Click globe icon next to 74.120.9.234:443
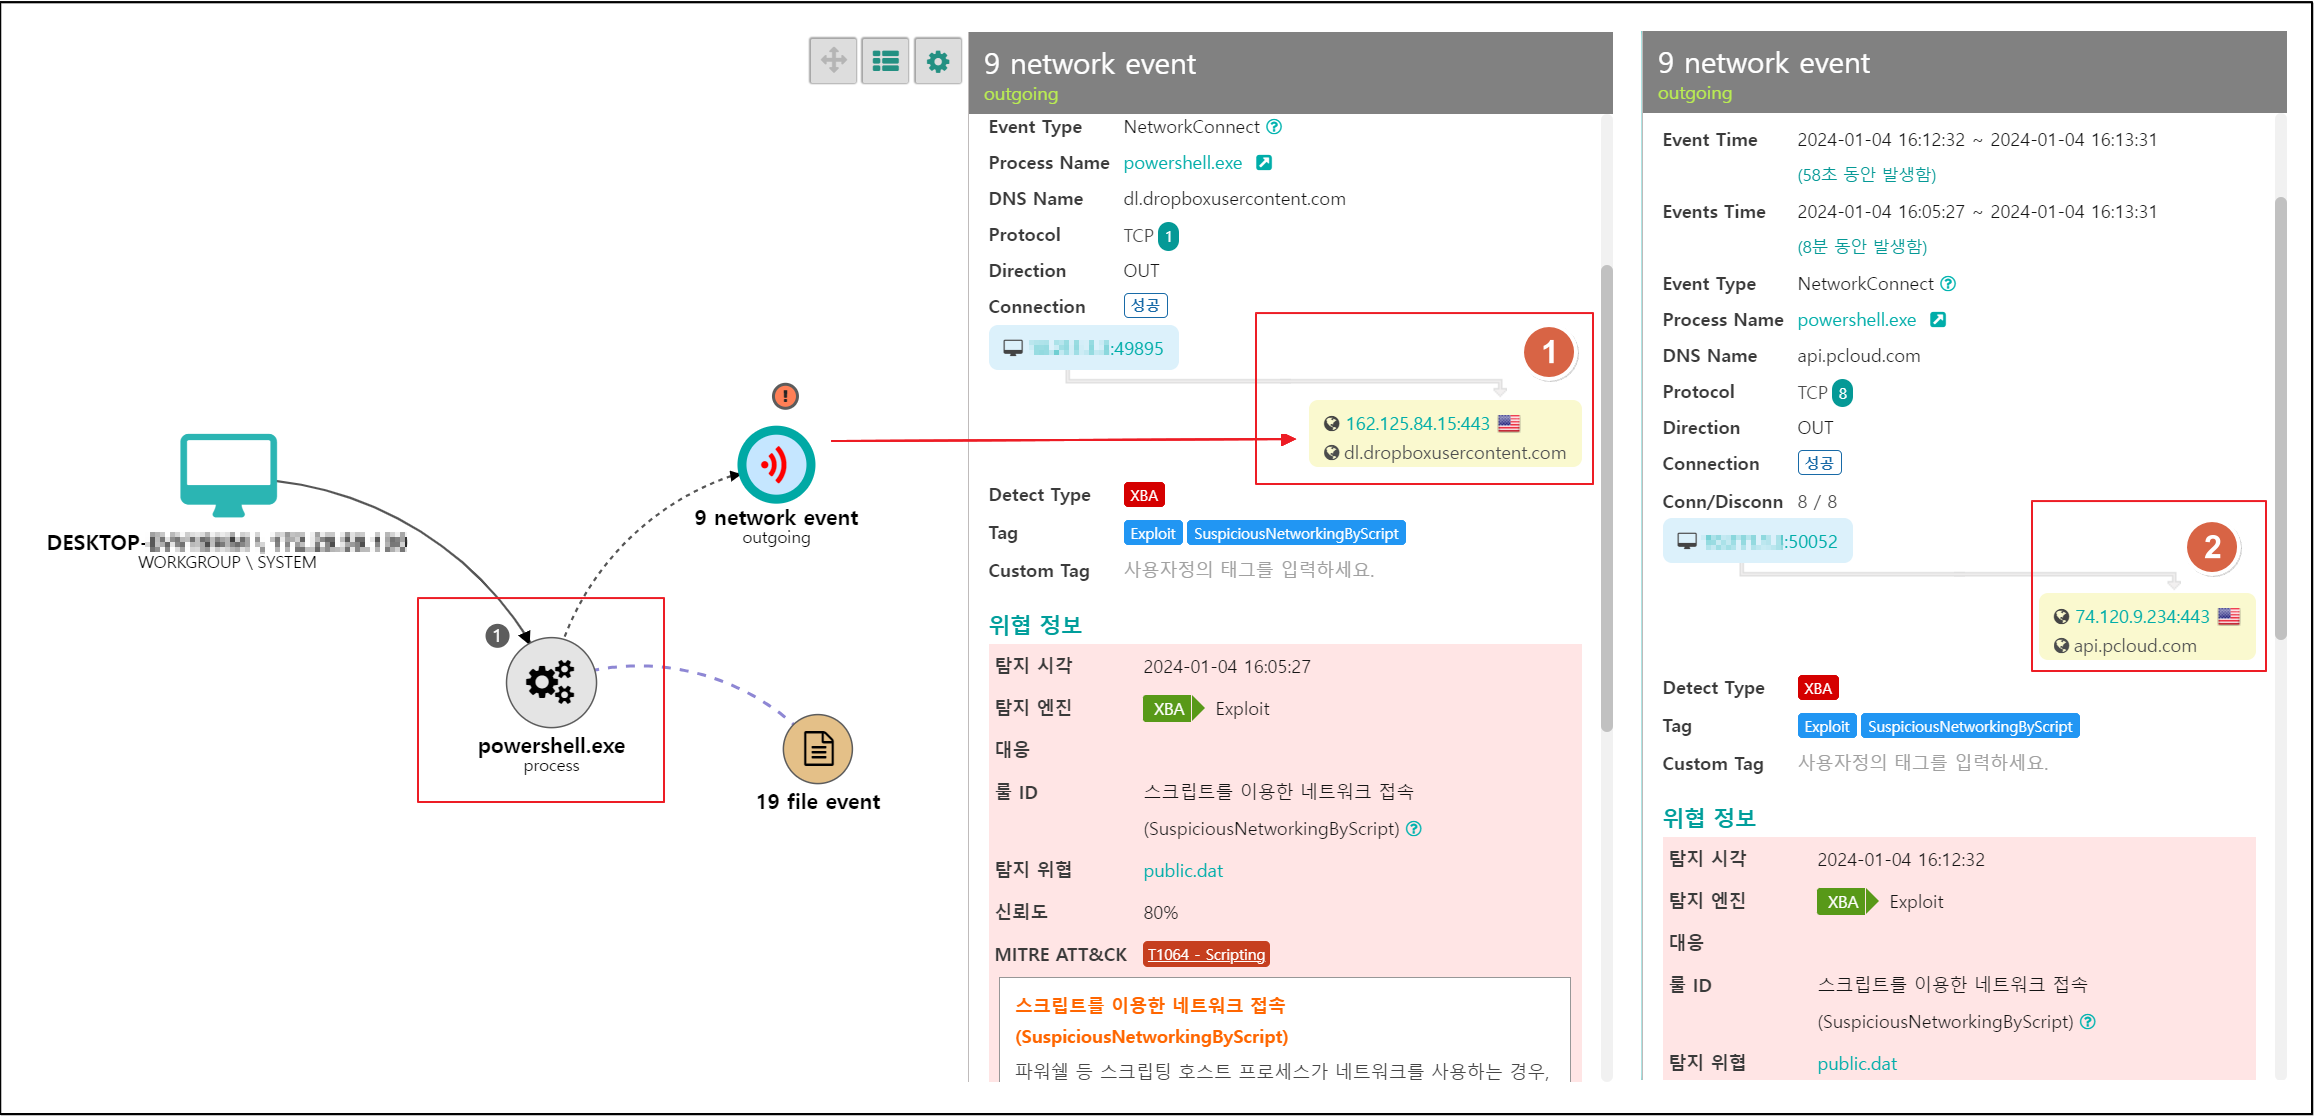 click(x=2061, y=617)
